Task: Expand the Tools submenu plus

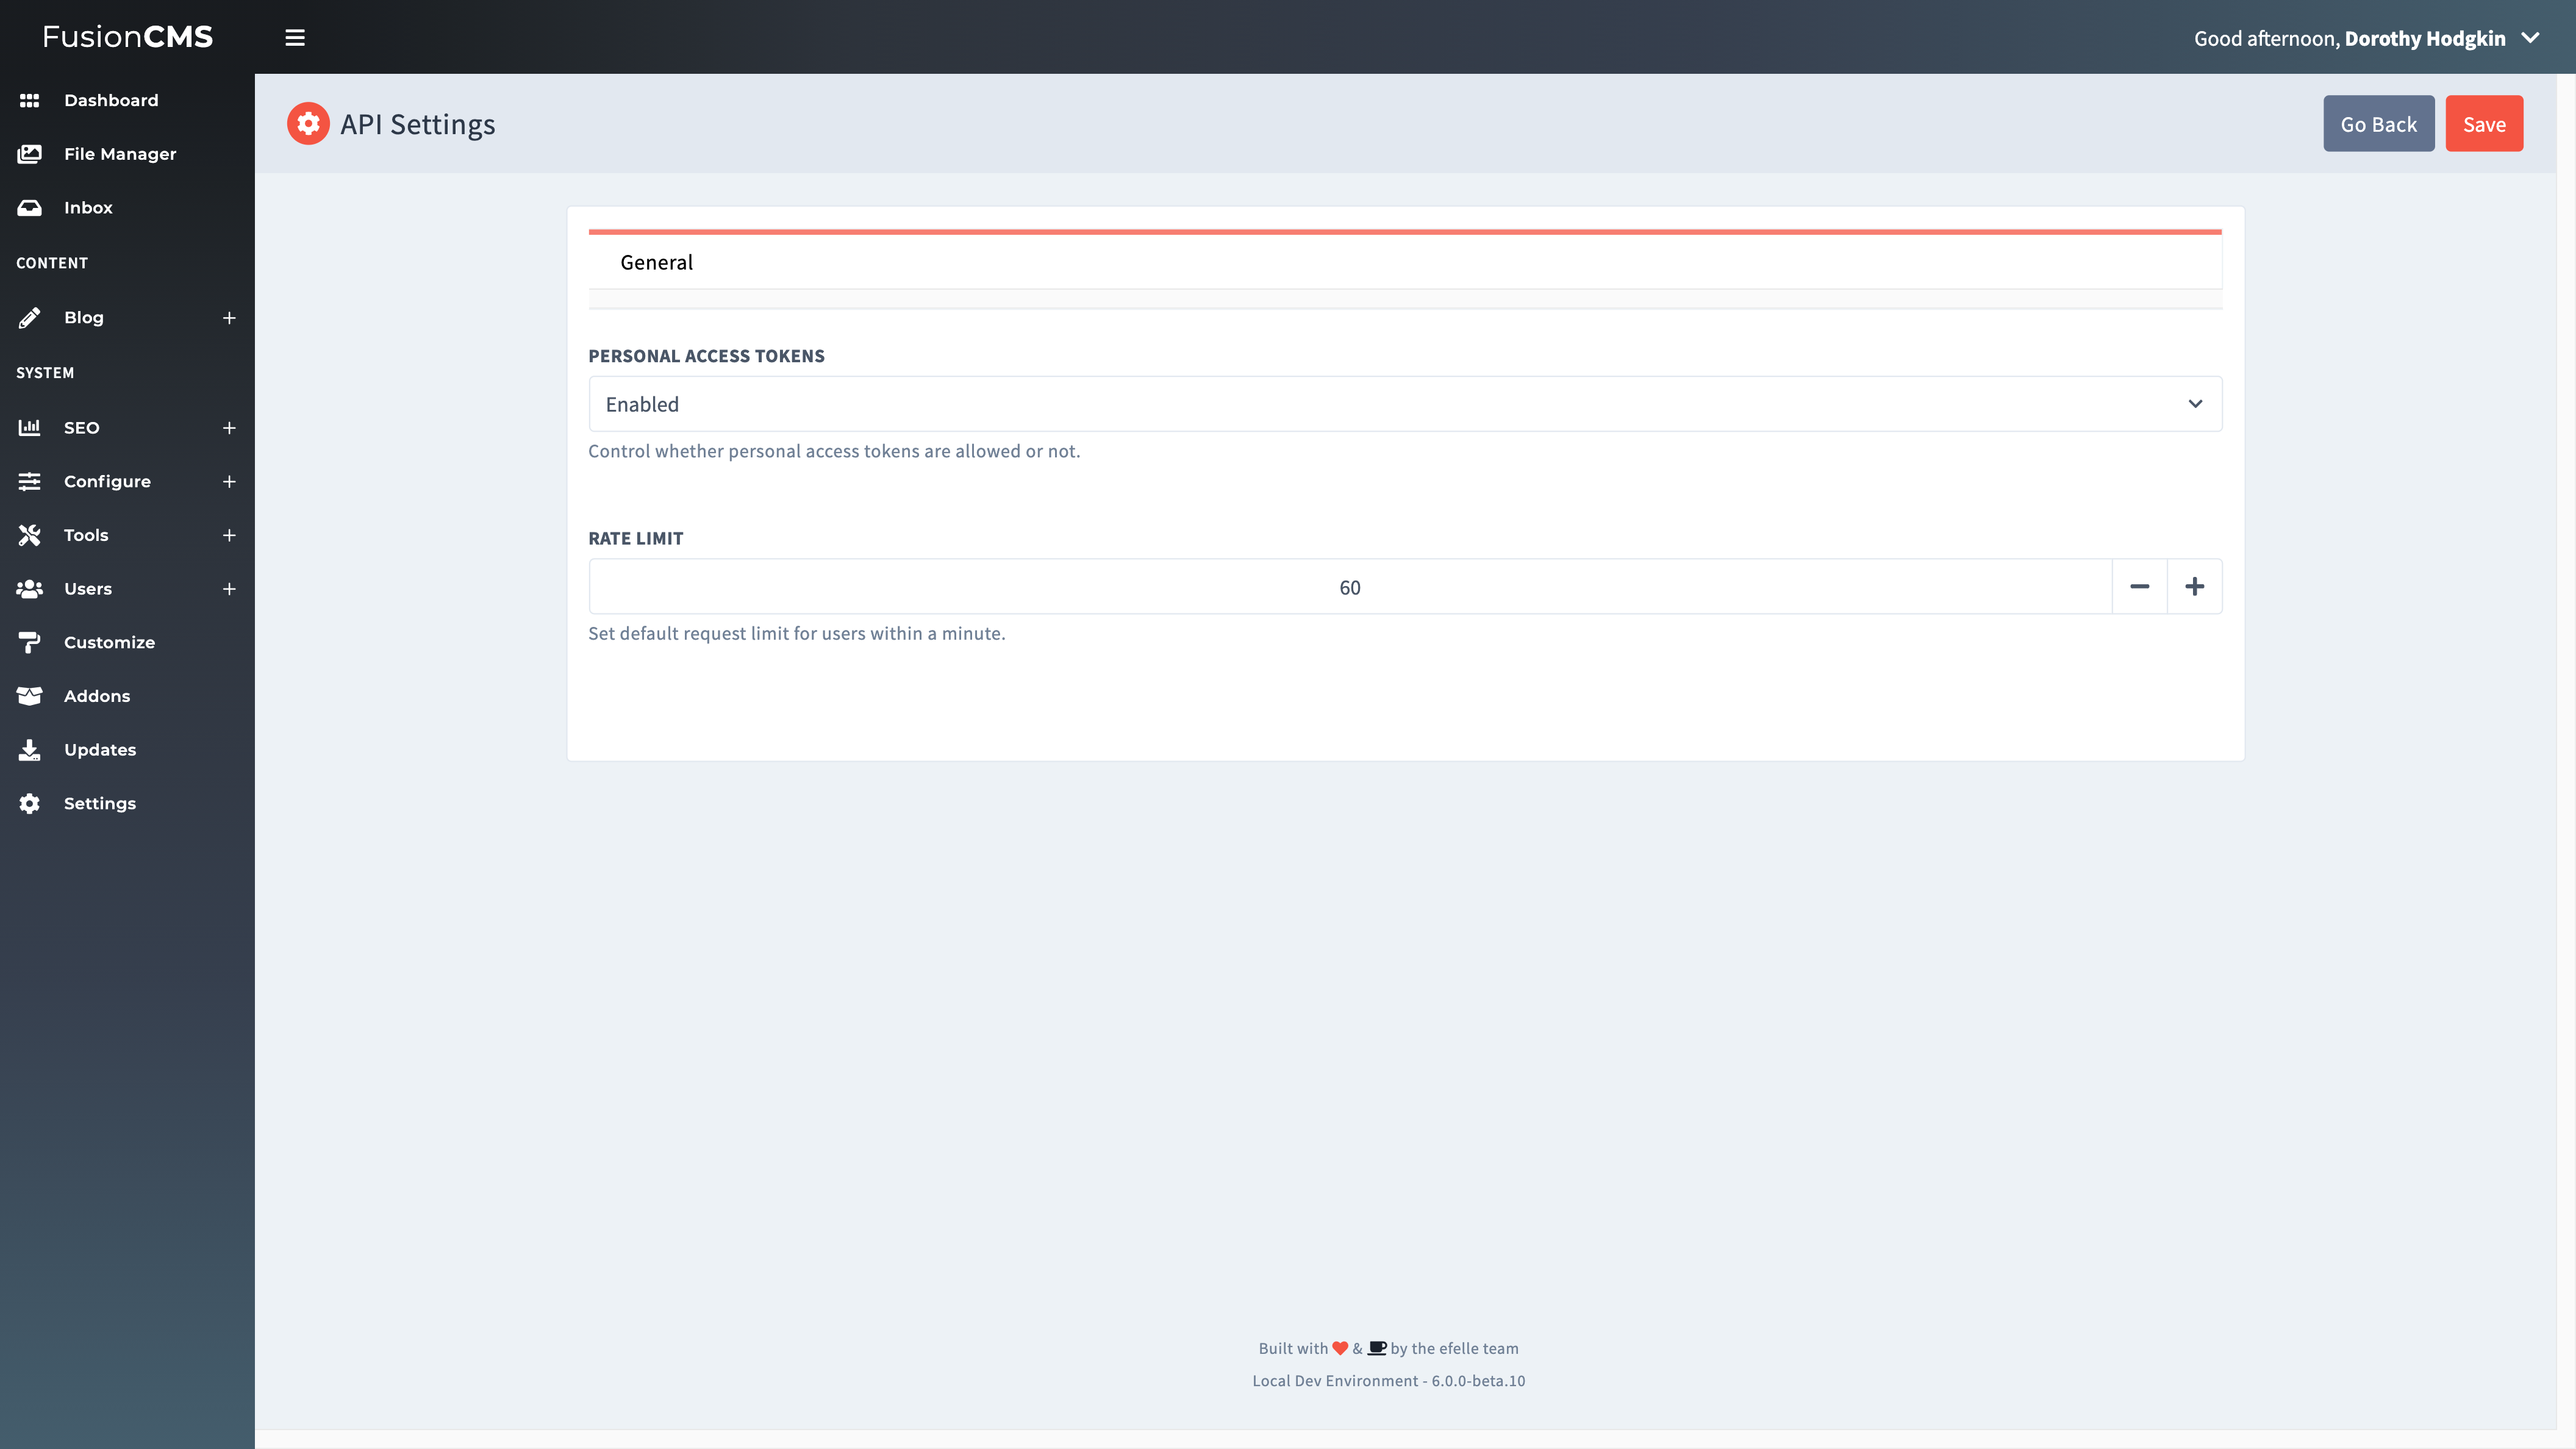Action: click(229, 535)
